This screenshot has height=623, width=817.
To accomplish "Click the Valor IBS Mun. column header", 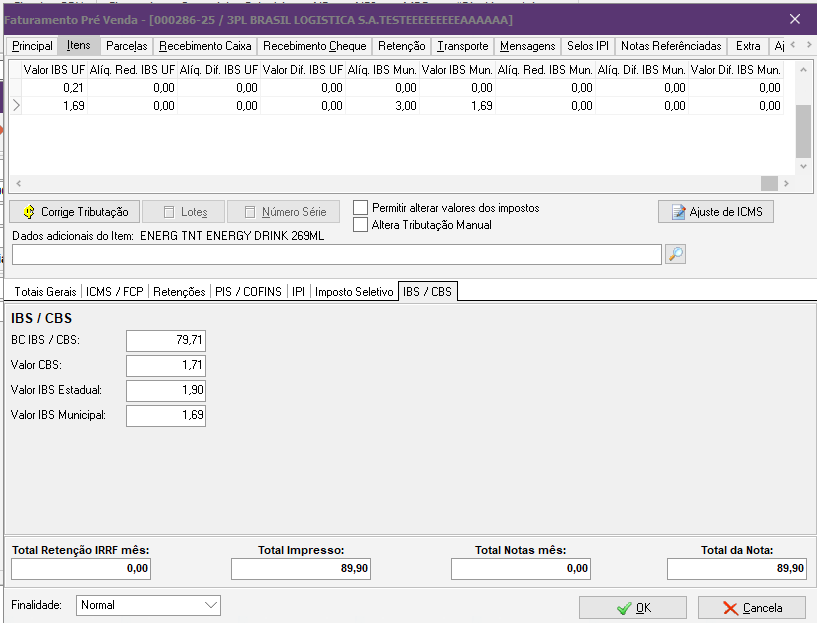I will [457, 70].
